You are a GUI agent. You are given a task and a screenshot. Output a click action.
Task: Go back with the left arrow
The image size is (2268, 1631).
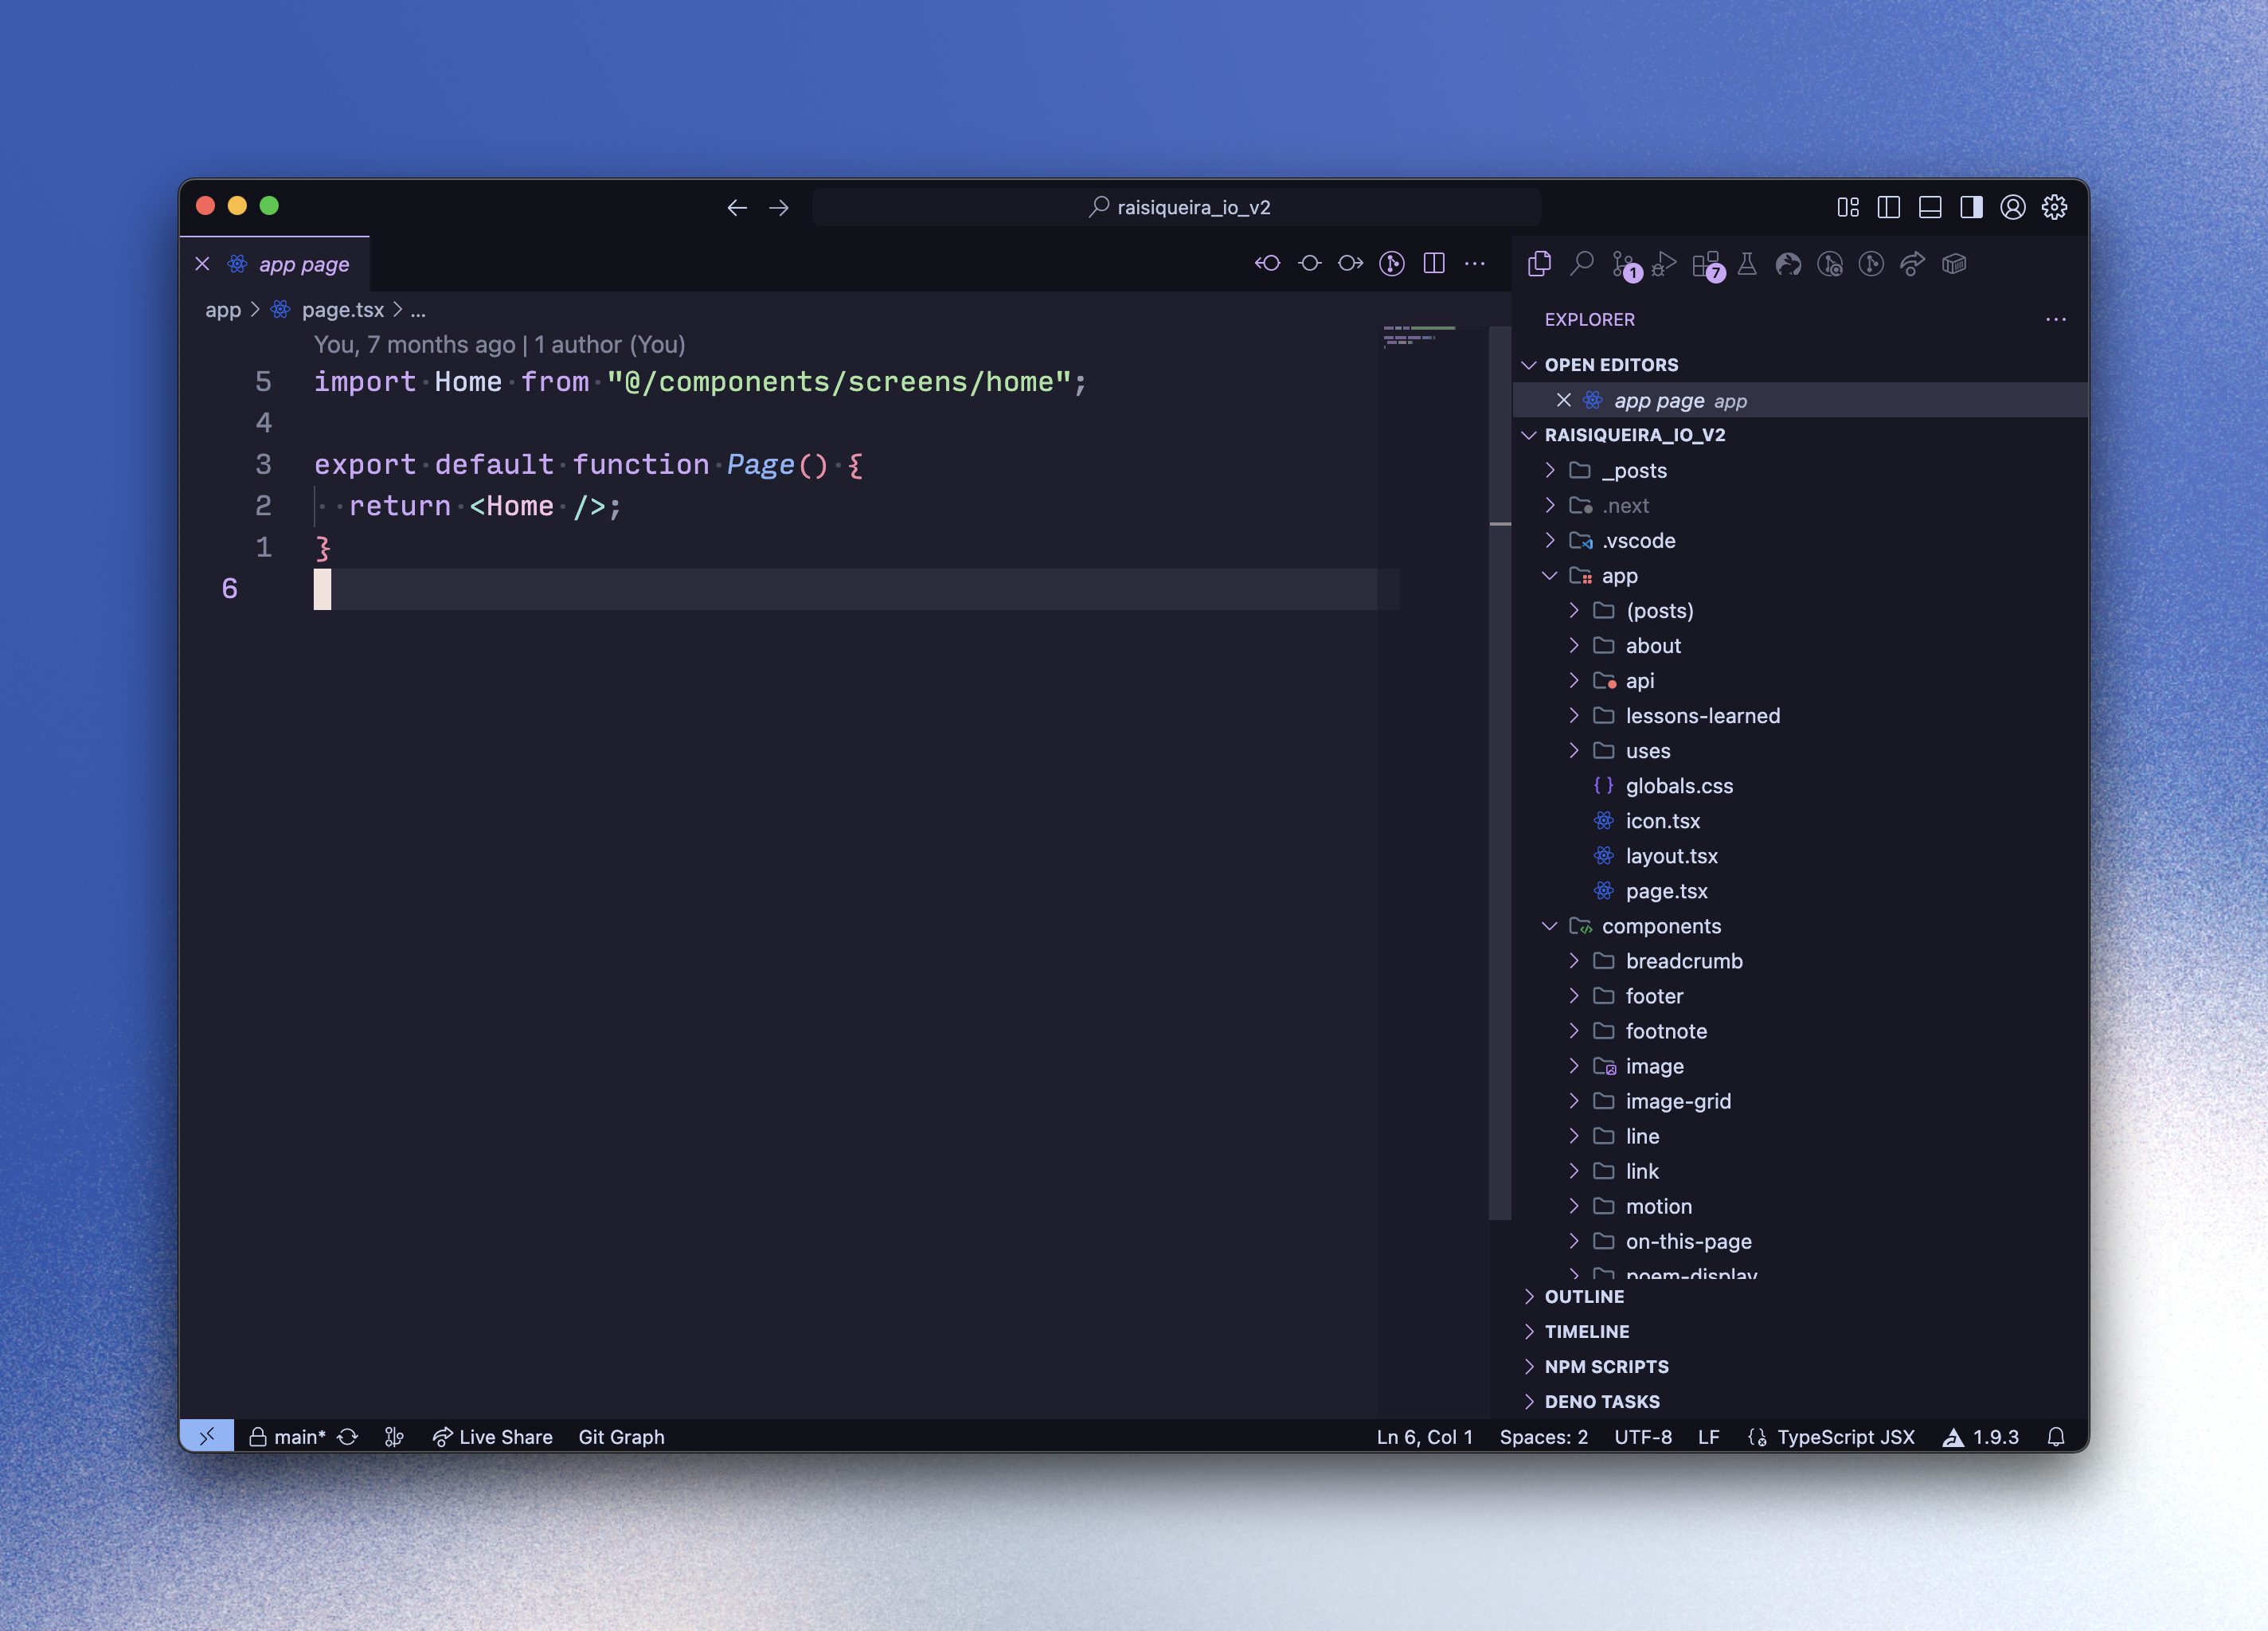tap(737, 207)
